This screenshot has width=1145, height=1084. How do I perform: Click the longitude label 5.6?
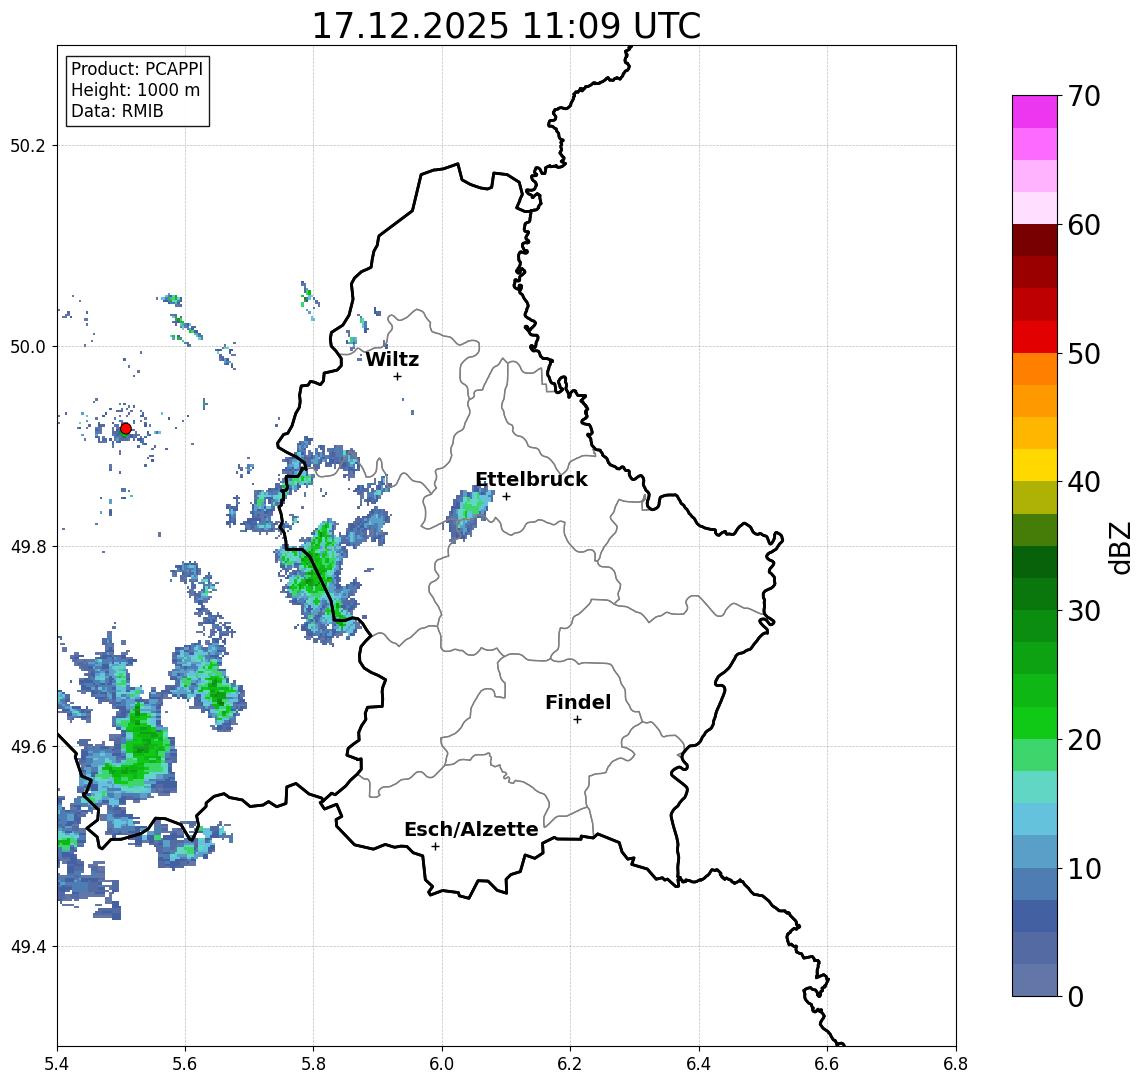coord(185,1064)
